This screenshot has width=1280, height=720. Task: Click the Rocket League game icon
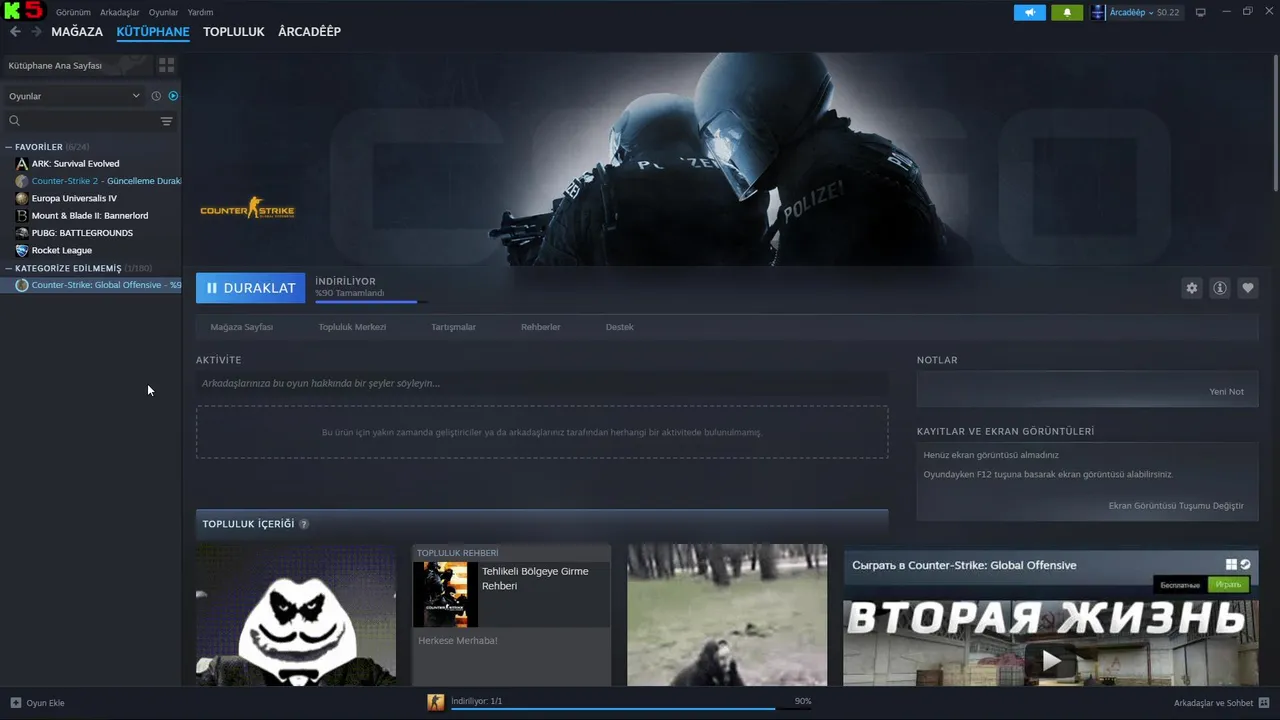[22, 250]
